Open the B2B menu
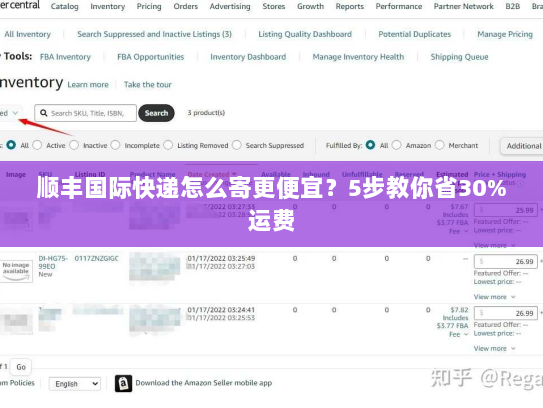The height and width of the screenshot is (408, 543). (513, 6)
